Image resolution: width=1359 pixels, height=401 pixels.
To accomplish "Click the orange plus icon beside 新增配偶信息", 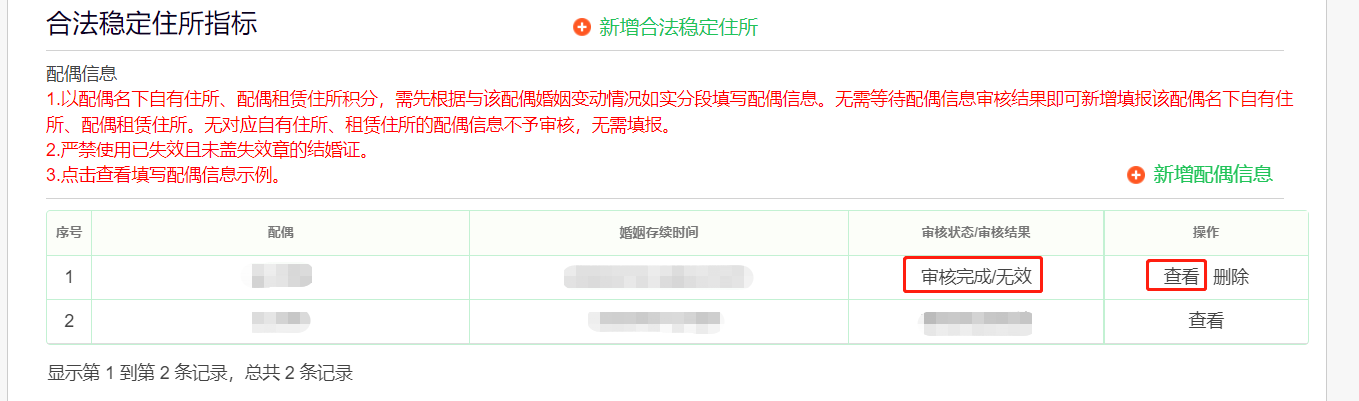I will pos(1135,175).
